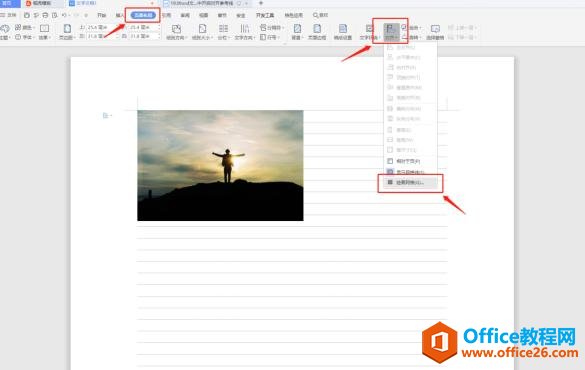Screen dimensions: 585x370
Task: Toggle 'show gridlines' (显示网格线) menu option
Action: coord(406,172)
